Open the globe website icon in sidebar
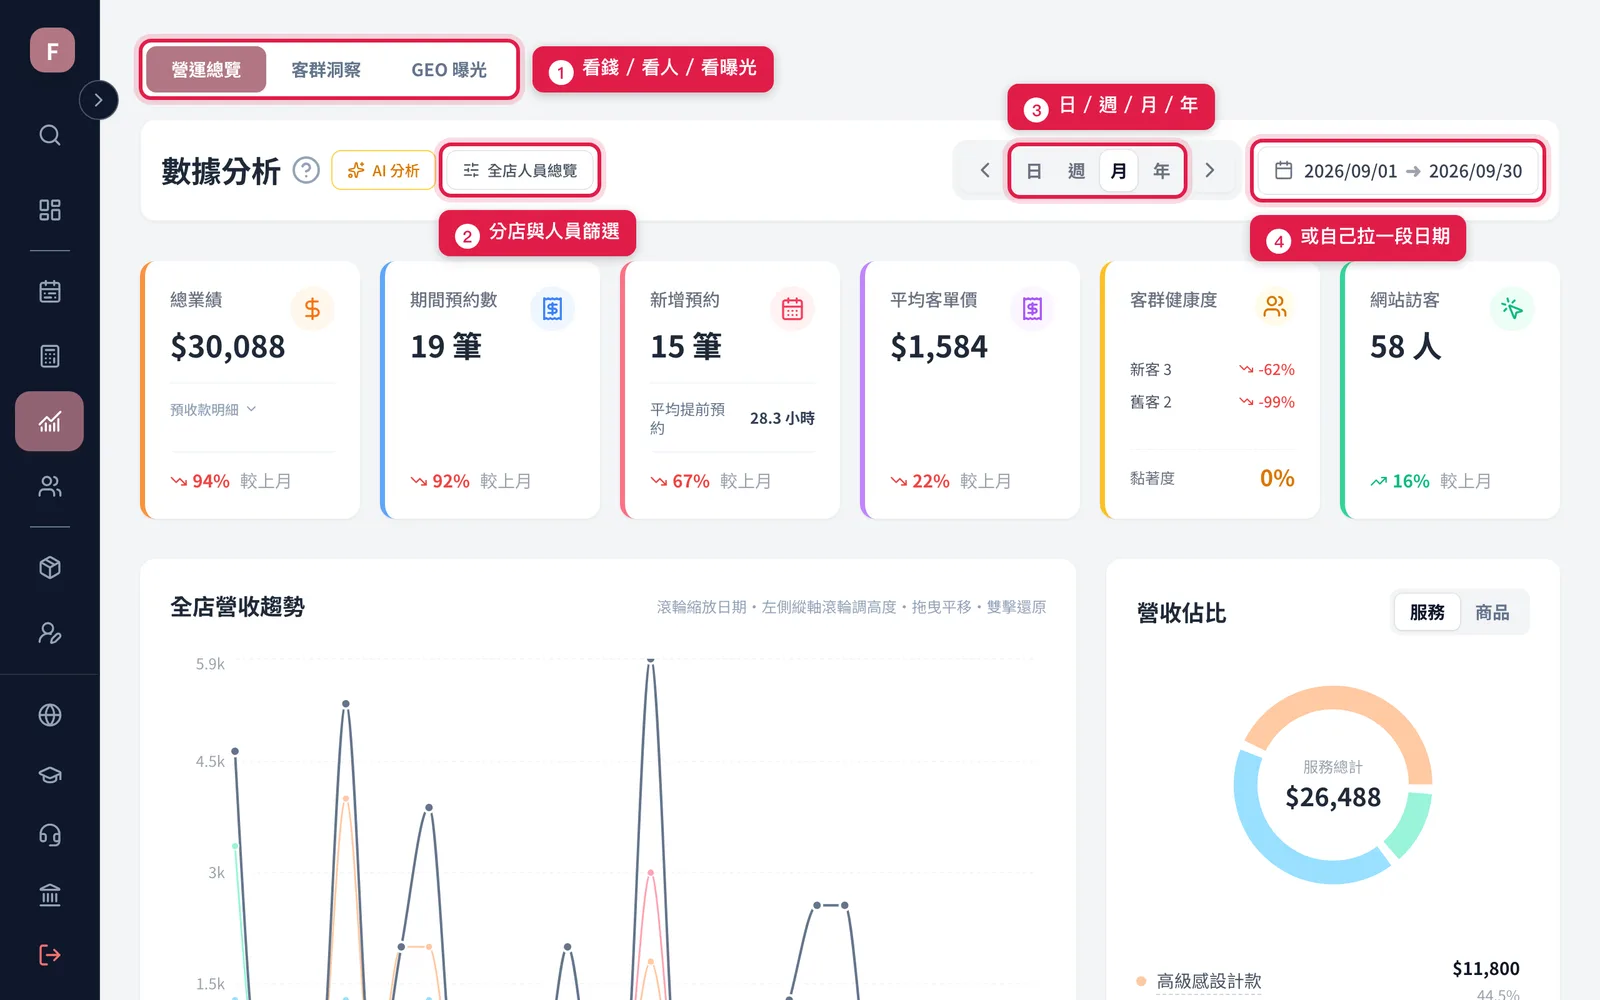Viewport: 1600px width, 1000px height. [50, 715]
